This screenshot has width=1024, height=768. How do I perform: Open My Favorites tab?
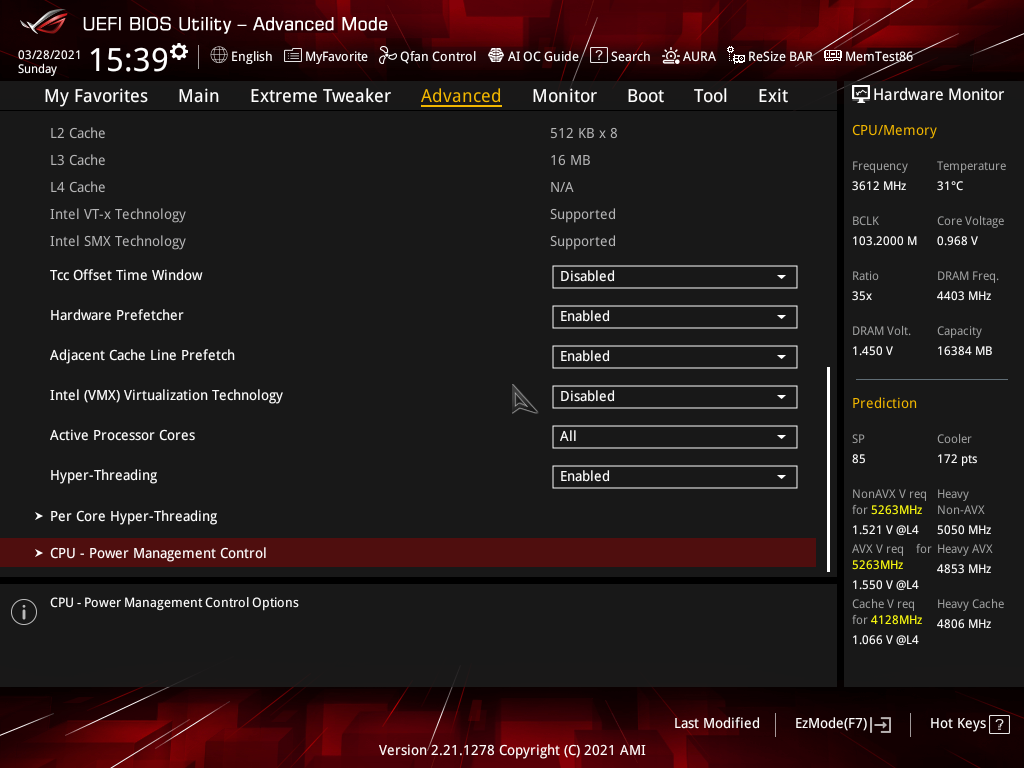[96, 96]
